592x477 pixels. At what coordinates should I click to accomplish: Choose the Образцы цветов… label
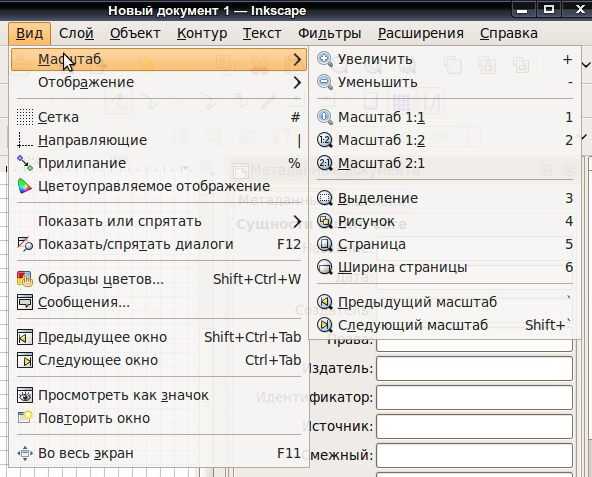101,279
